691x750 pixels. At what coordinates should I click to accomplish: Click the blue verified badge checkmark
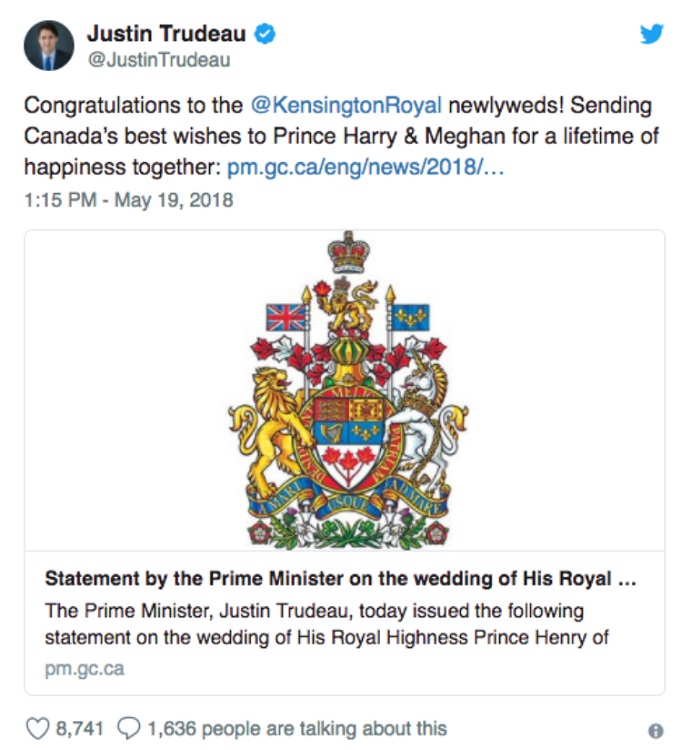point(264,35)
